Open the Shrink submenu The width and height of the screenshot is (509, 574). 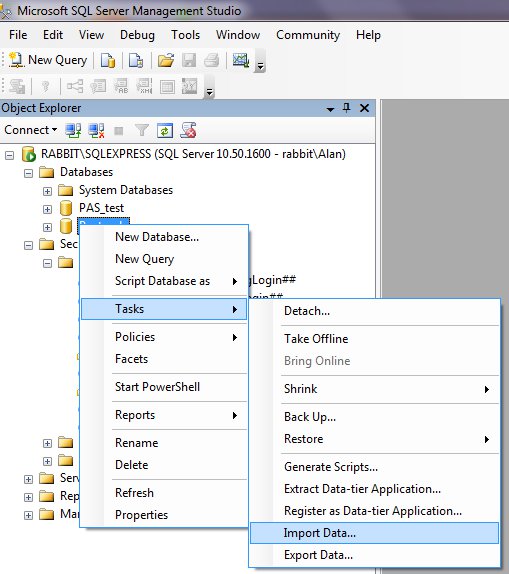point(374,389)
